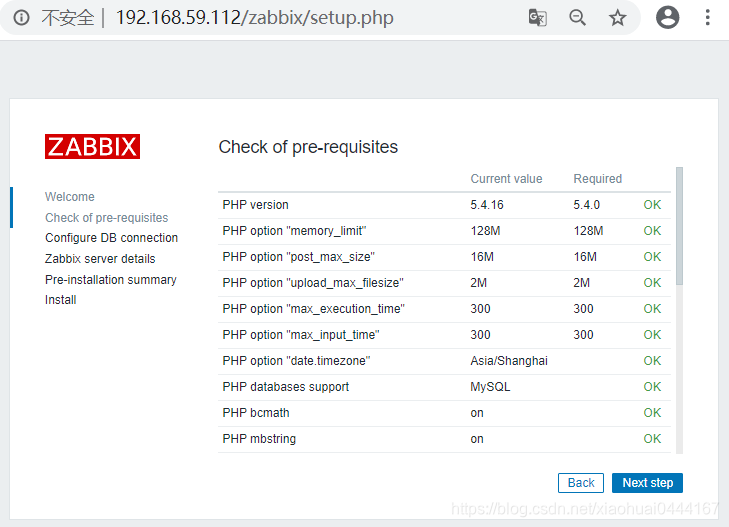Click the PHP databases support label
Viewport: 729px width, 527px height.
pos(285,387)
